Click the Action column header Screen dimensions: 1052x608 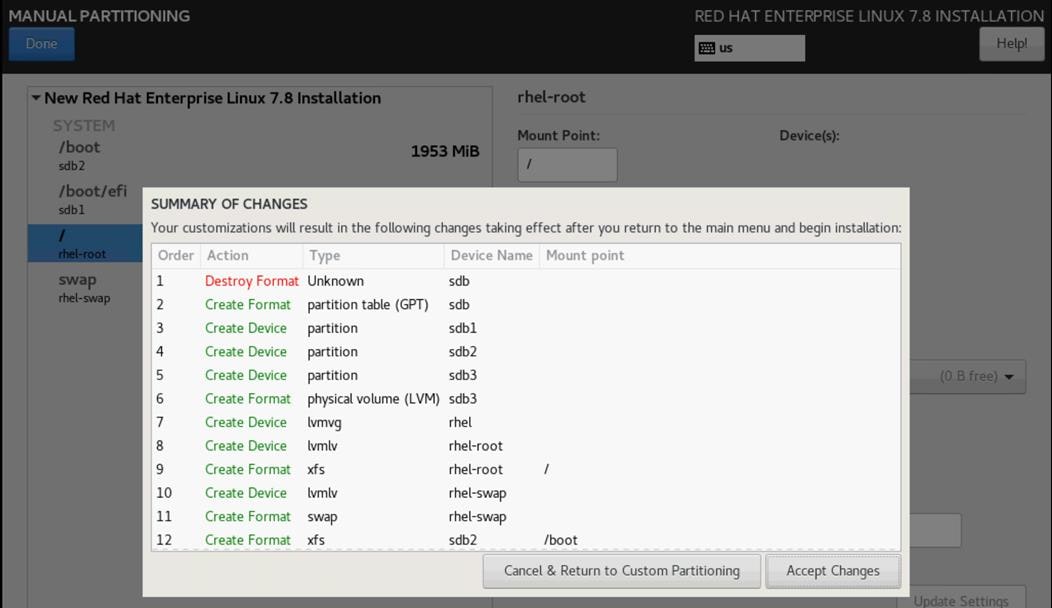pyautogui.click(x=226, y=255)
